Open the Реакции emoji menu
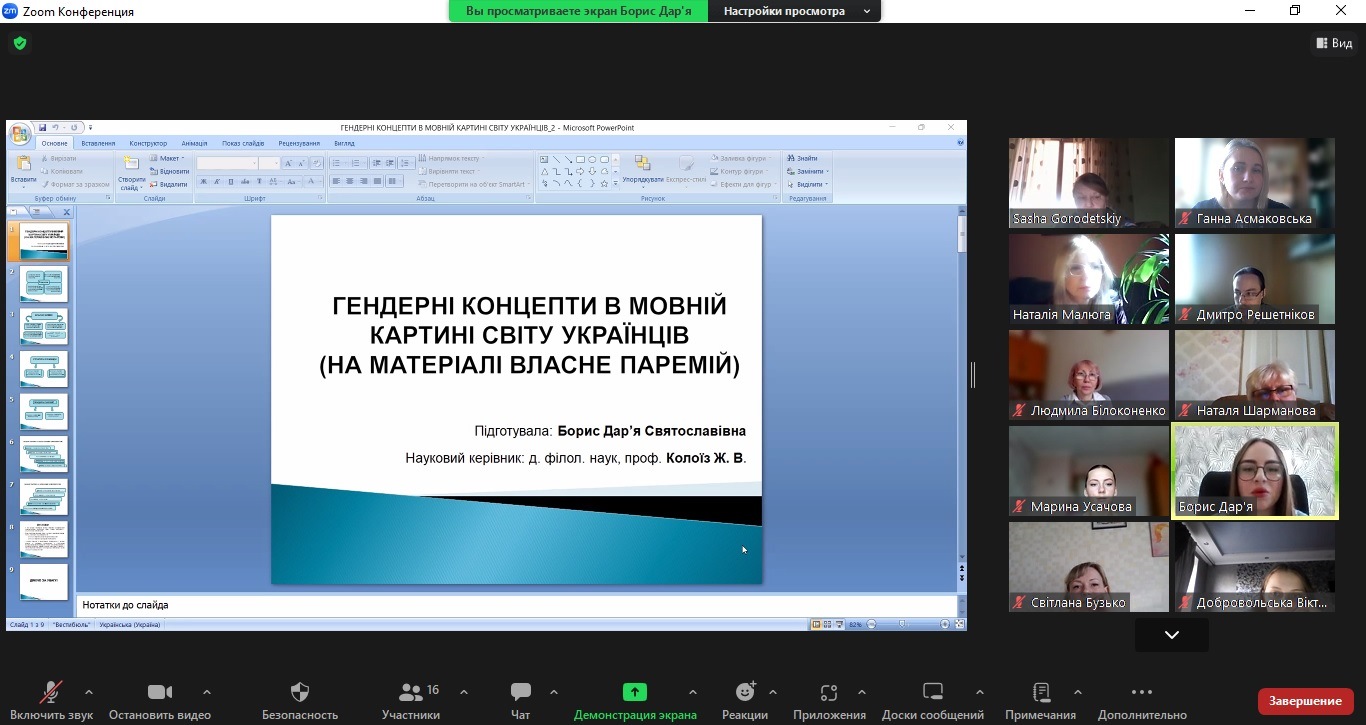 [x=745, y=700]
